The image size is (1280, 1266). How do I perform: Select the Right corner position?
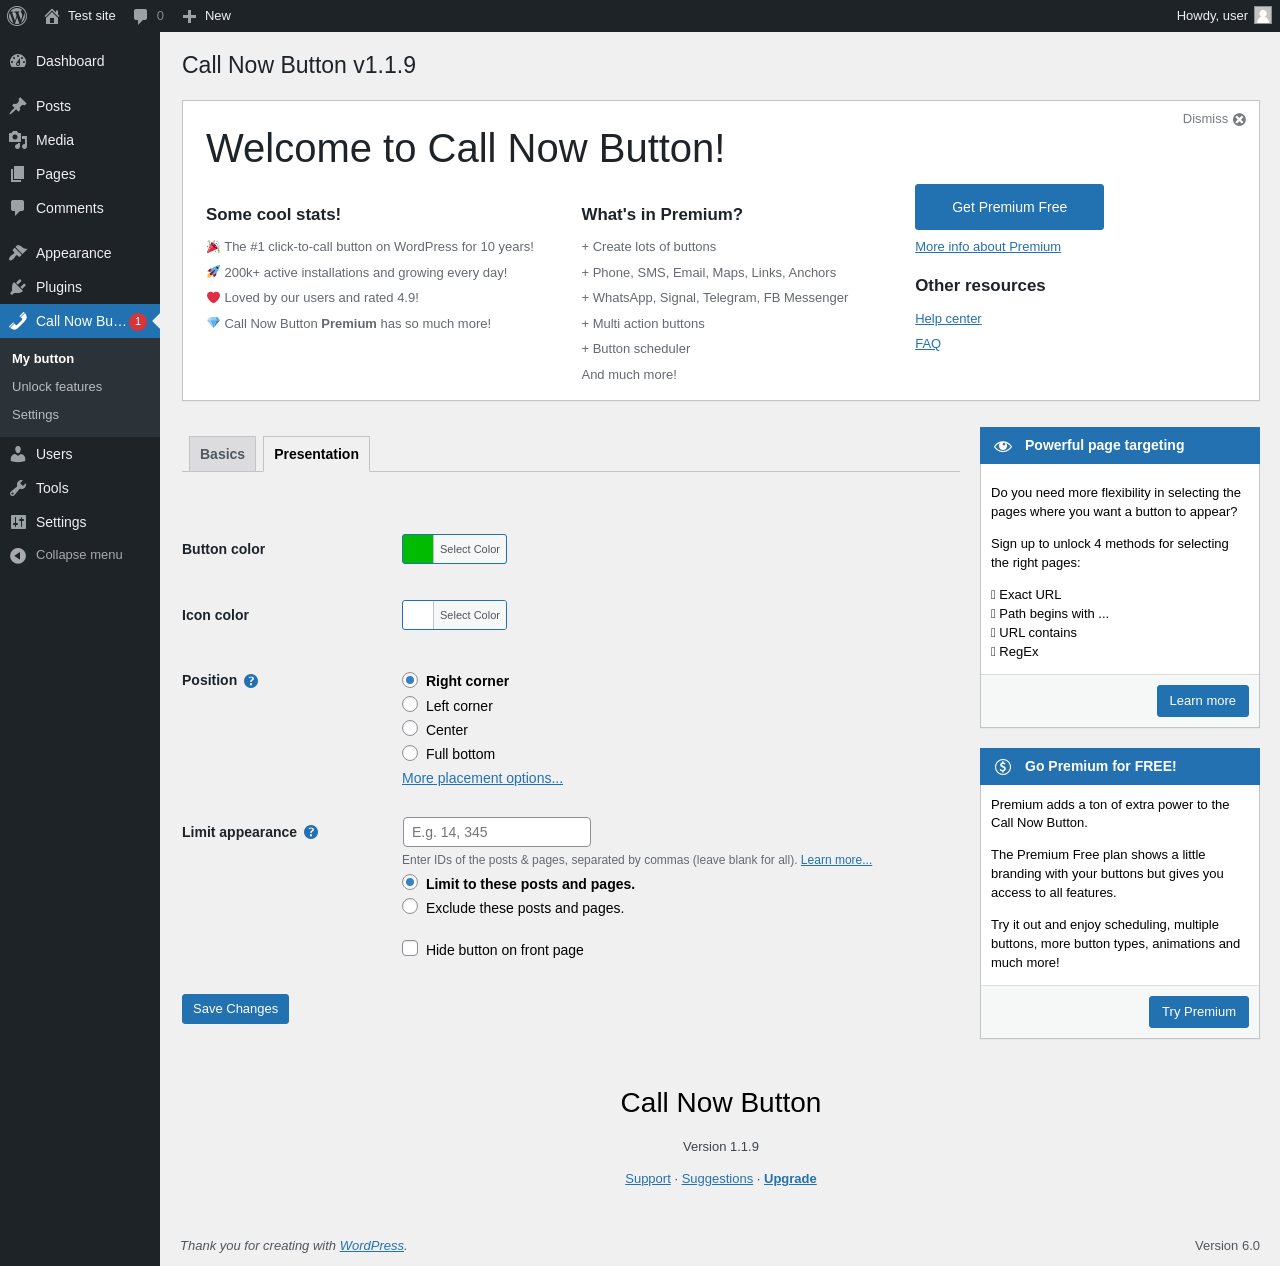click(410, 680)
